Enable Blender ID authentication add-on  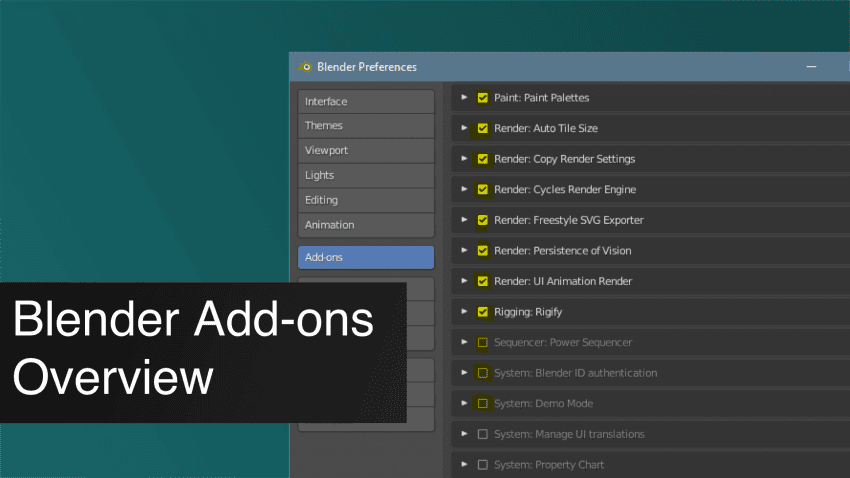click(x=482, y=373)
